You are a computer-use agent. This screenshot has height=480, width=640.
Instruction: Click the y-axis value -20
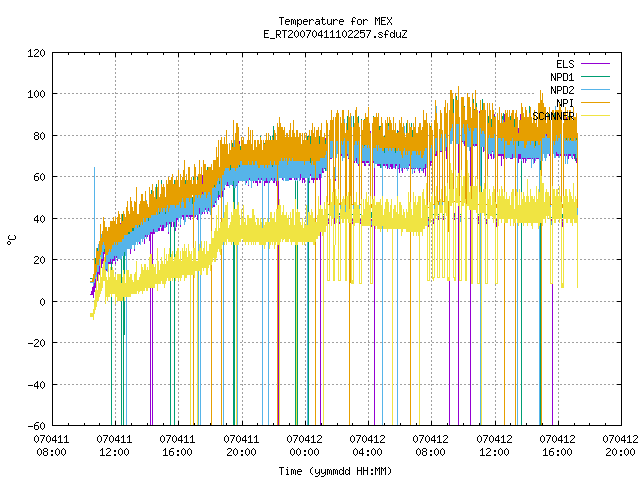point(36,343)
